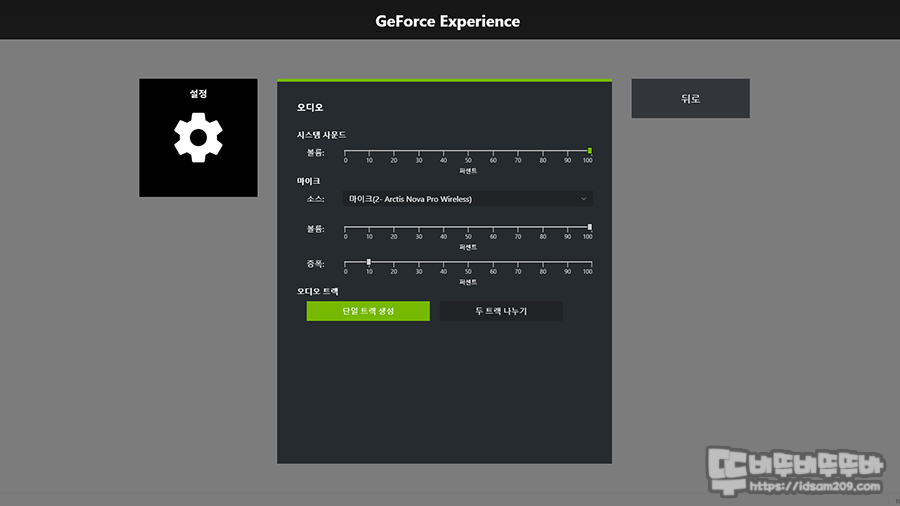Click the 시스템 사운드 label

tap(321, 135)
